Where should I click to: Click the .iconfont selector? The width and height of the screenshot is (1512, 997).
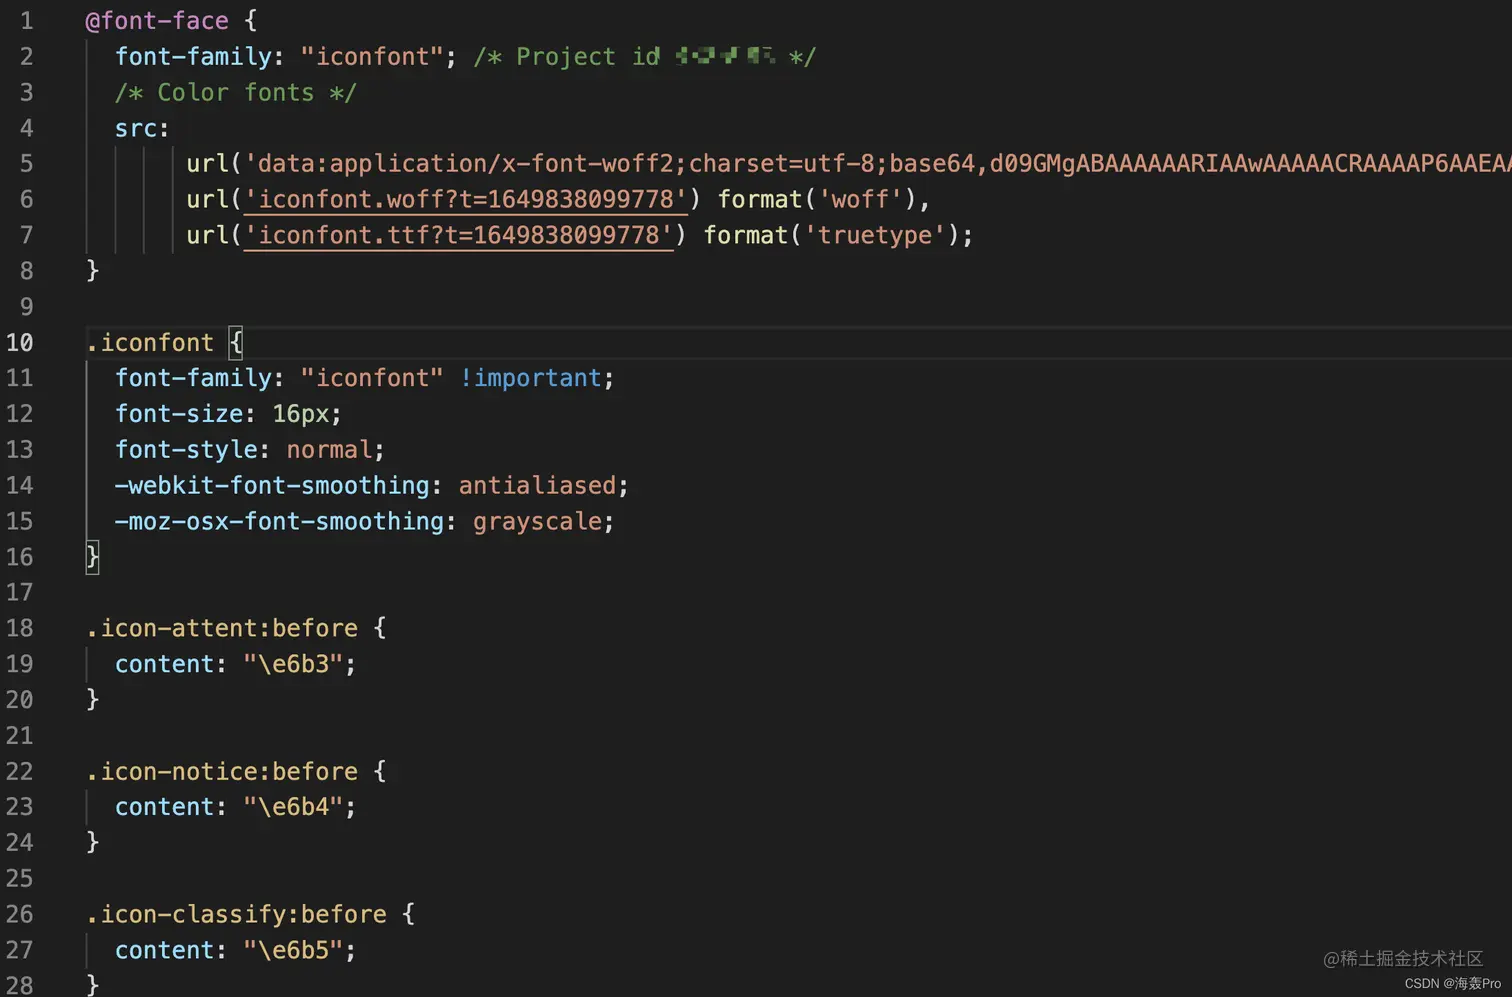(x=150, y=342)
